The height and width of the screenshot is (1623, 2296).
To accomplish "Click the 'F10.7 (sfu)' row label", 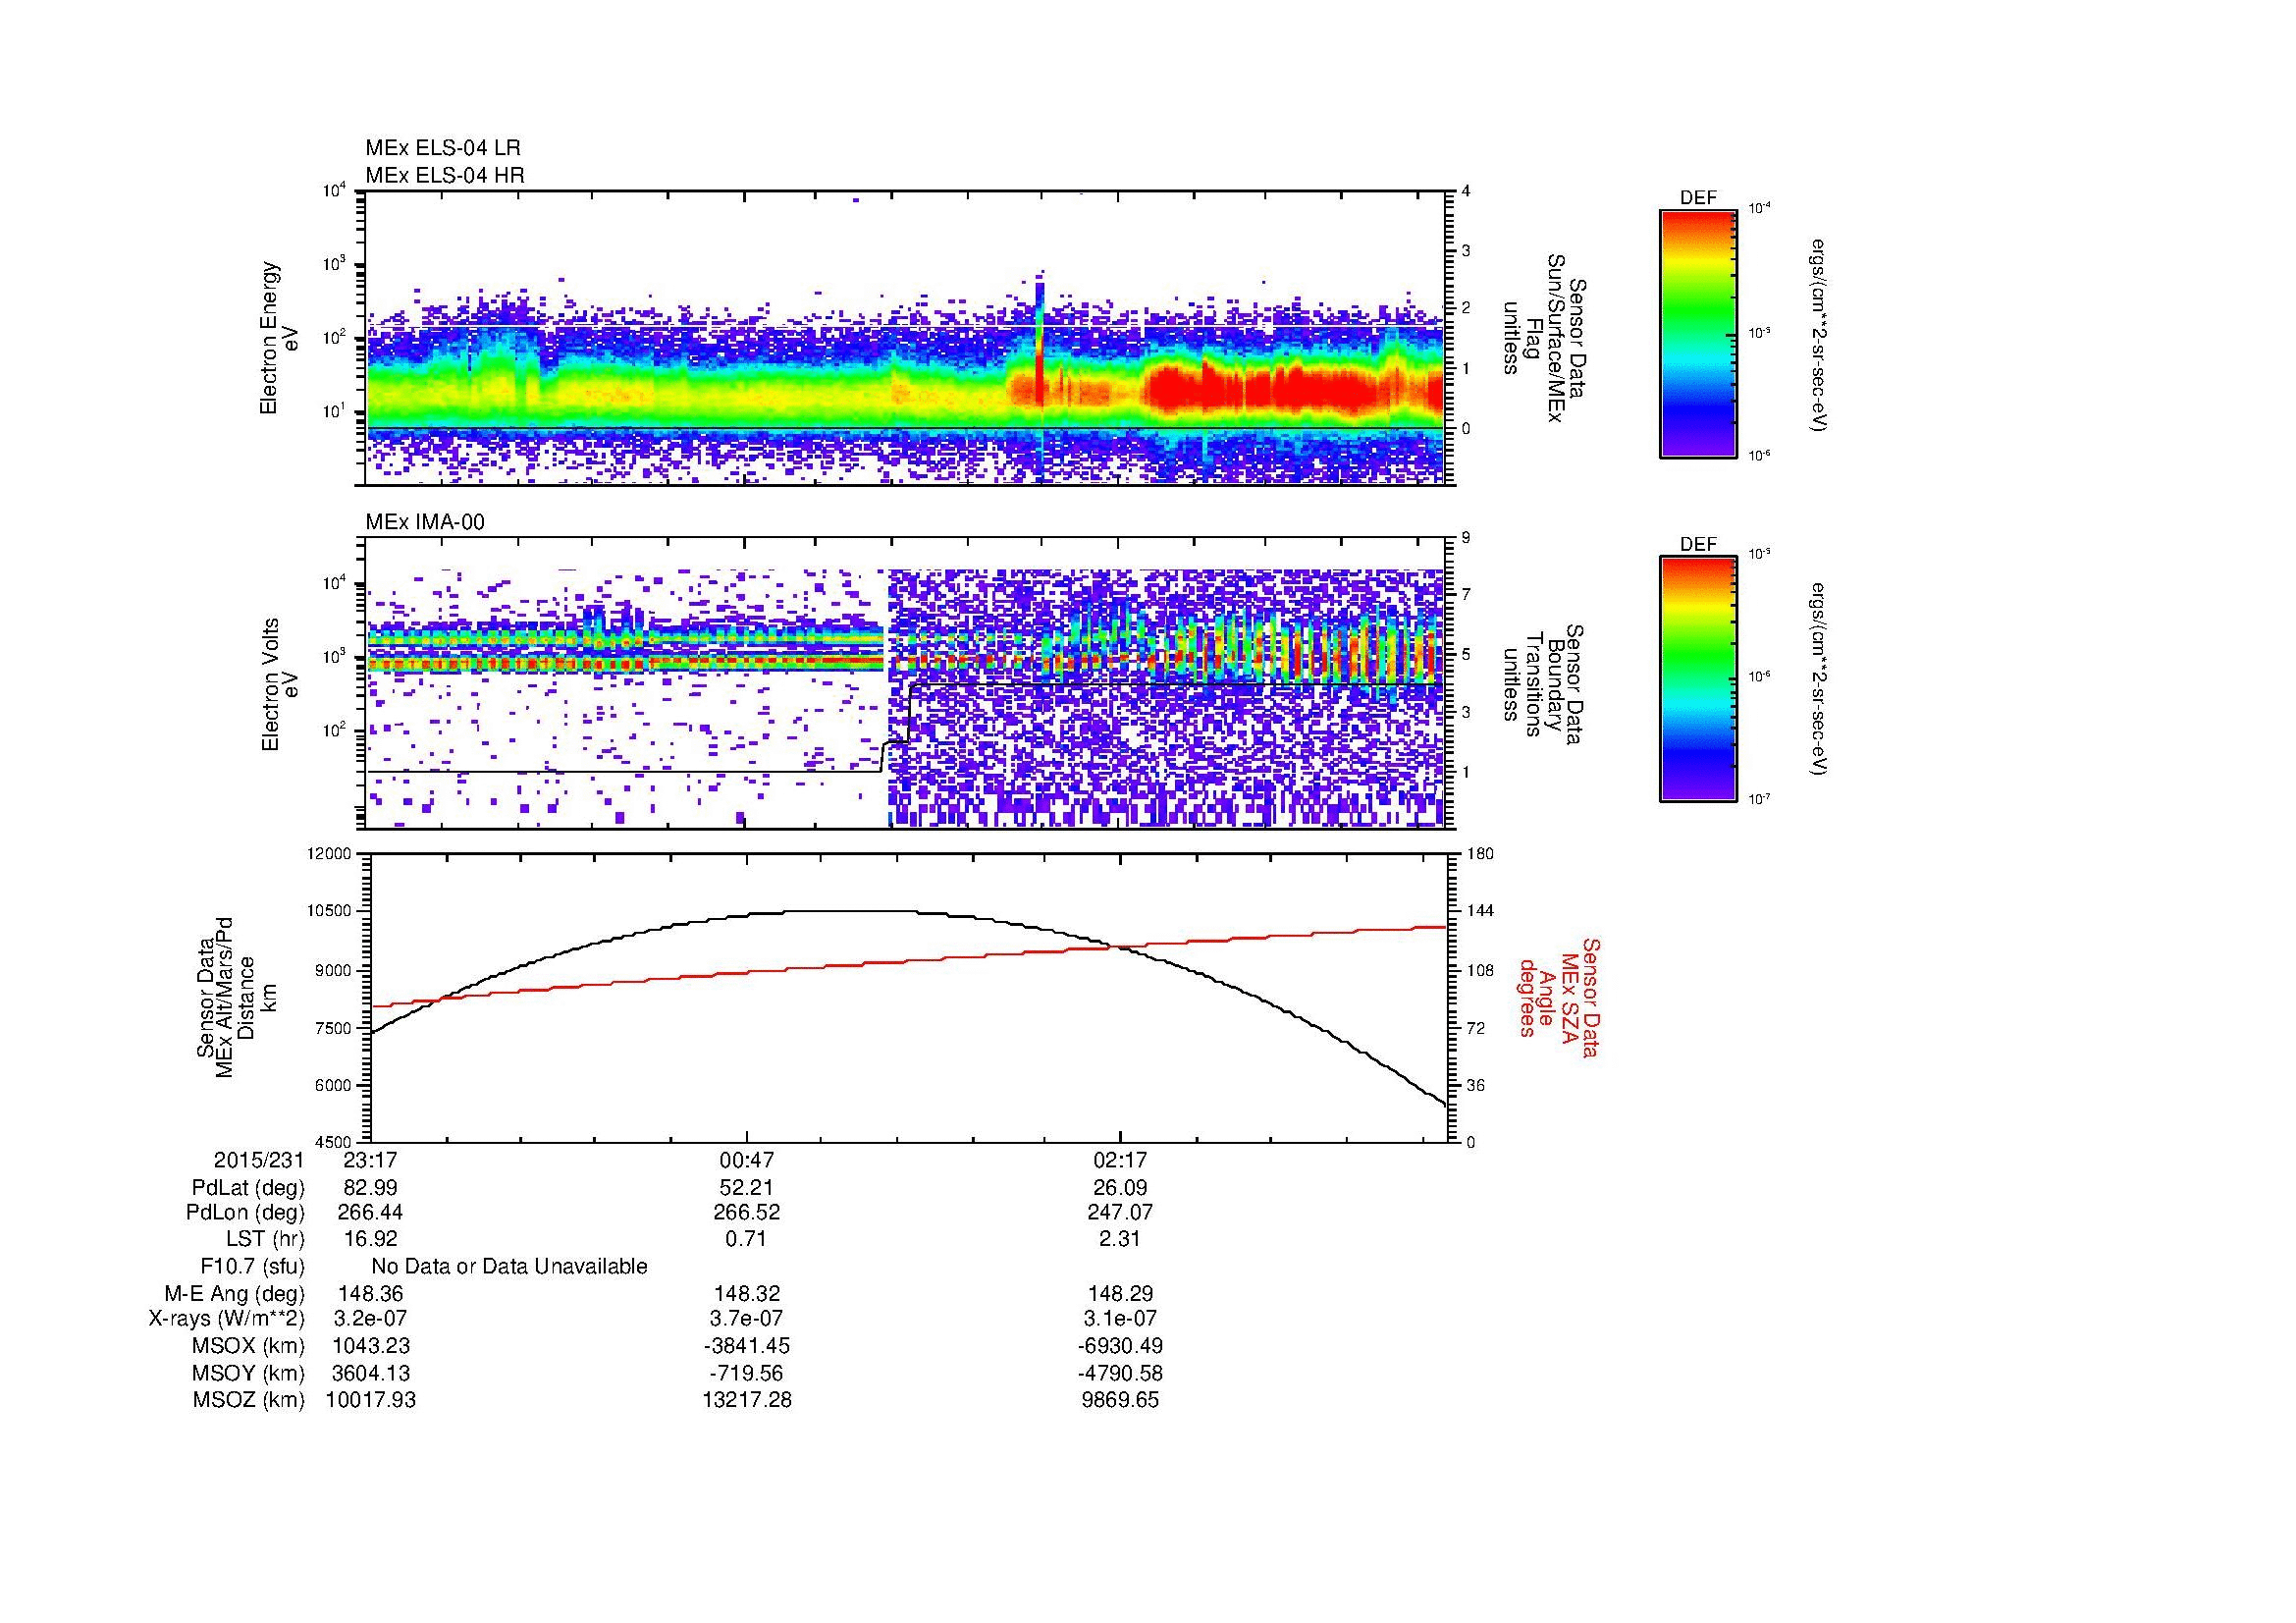I will pyautogui.click(x=252, y=1267).
